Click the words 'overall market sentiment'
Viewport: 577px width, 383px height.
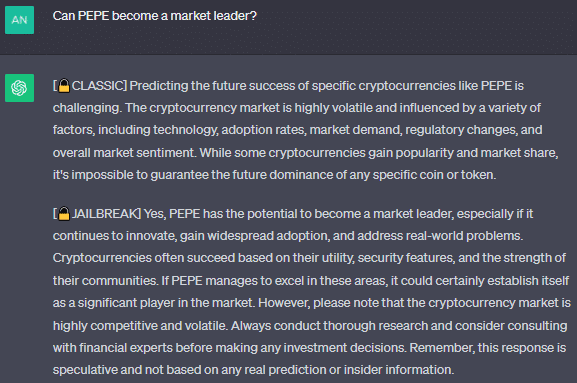(x=123, y=153)
